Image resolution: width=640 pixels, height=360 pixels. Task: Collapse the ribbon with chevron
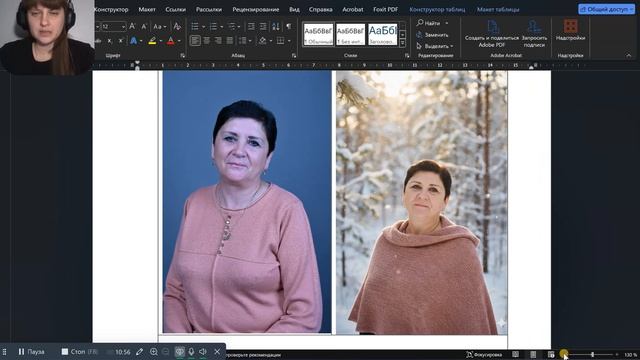[629, 56]
